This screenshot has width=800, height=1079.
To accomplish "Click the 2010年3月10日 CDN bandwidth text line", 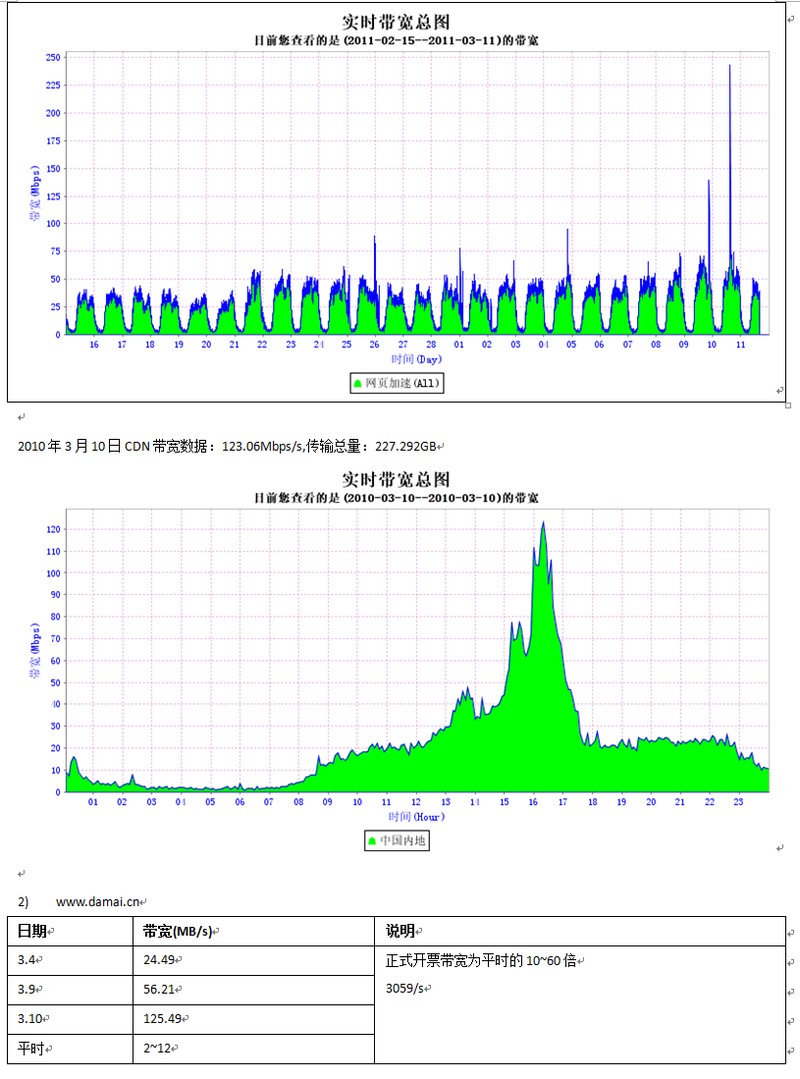I will pyautogui.click(x=227, y=446).
